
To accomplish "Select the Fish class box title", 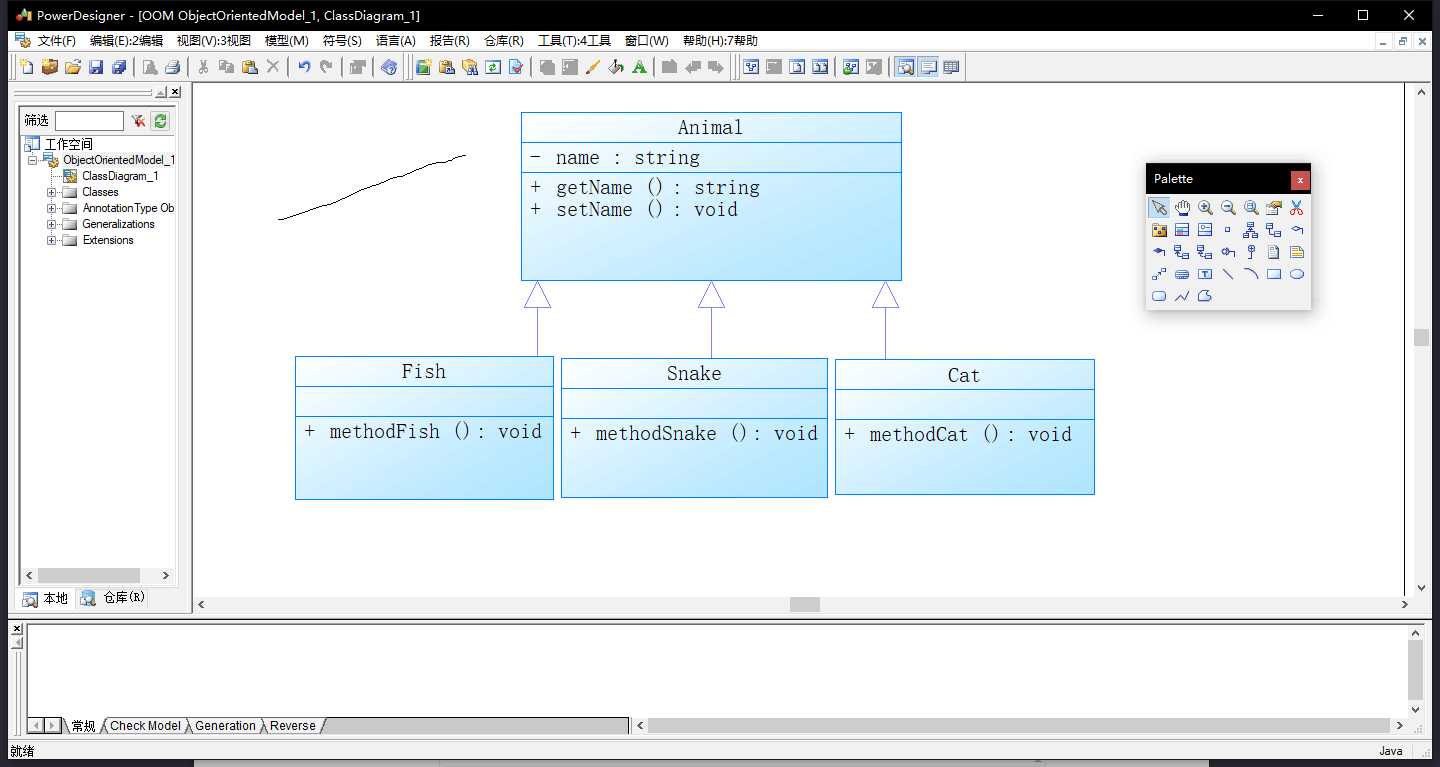I will click(x=424, y=372).
